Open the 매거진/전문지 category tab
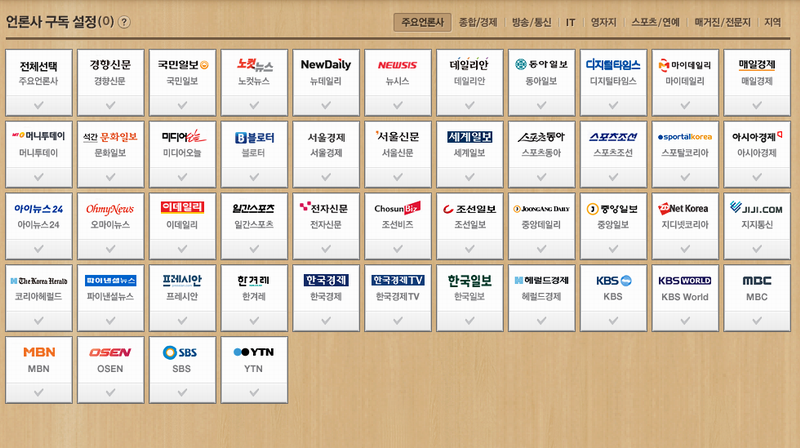 click(x=722, y=22)
